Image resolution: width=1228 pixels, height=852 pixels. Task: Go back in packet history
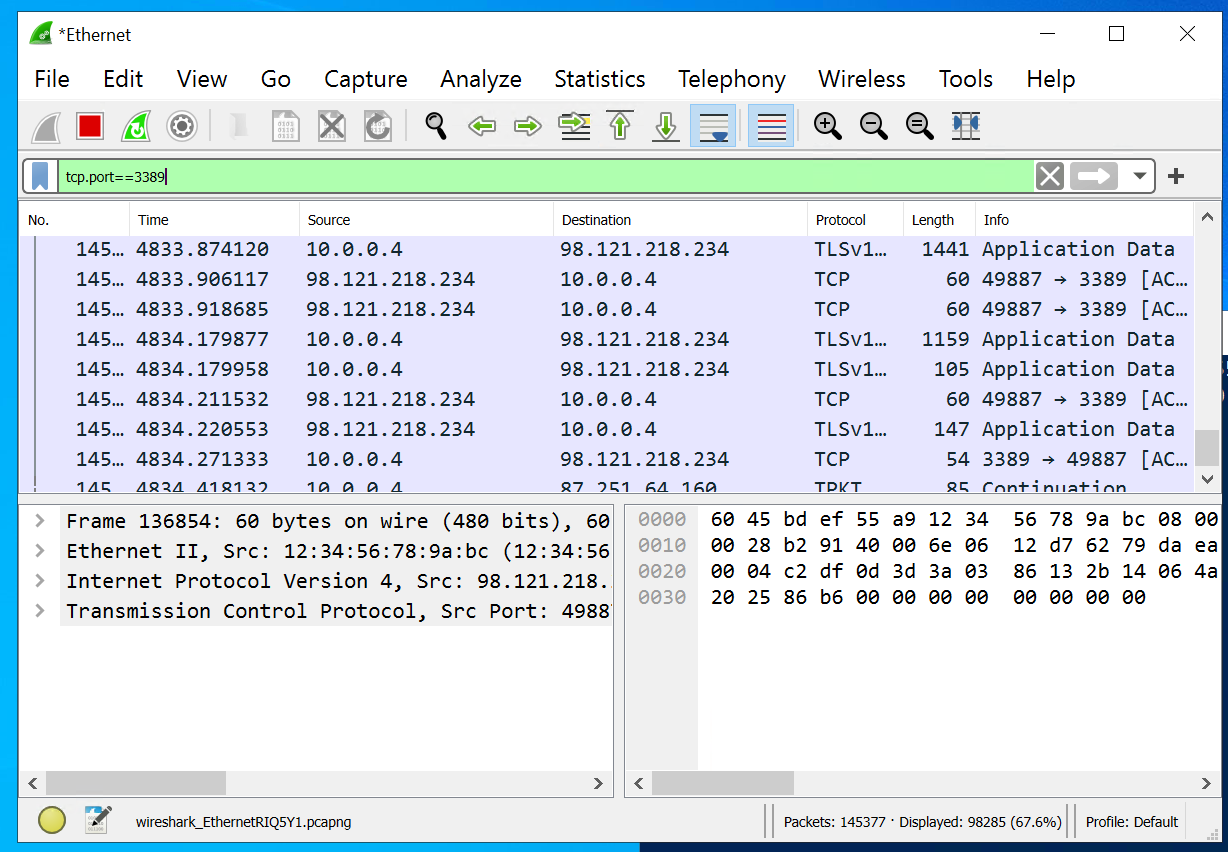click(x=481, y=126)
